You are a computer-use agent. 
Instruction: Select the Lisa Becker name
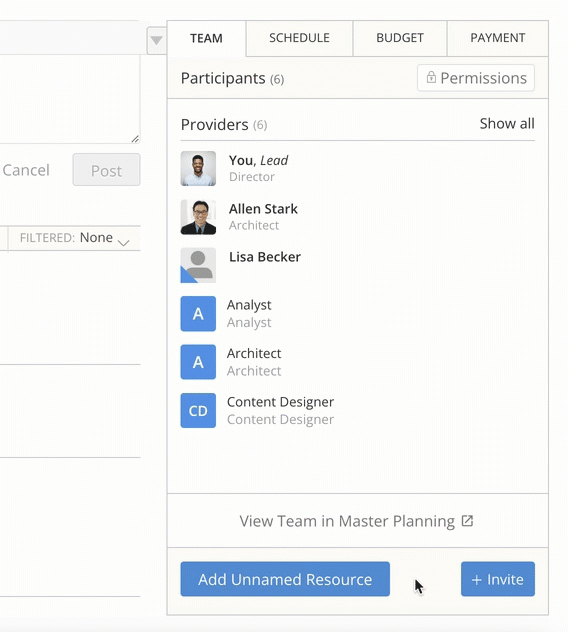click(x=265, y=257)
